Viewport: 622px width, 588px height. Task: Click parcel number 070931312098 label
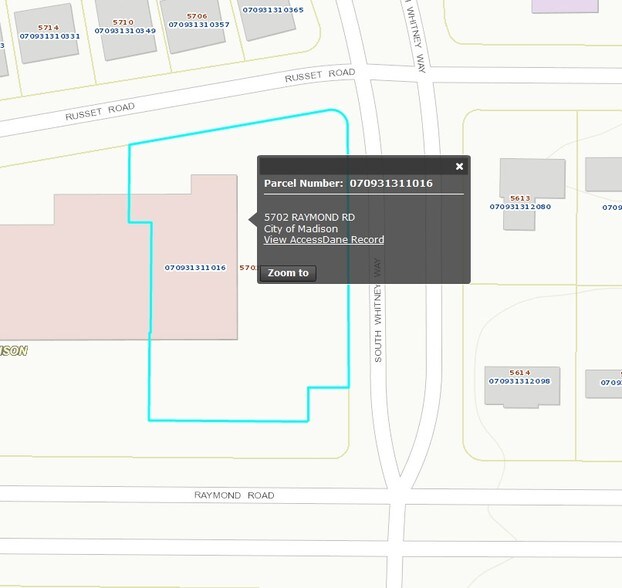click(x=519, y=381)
